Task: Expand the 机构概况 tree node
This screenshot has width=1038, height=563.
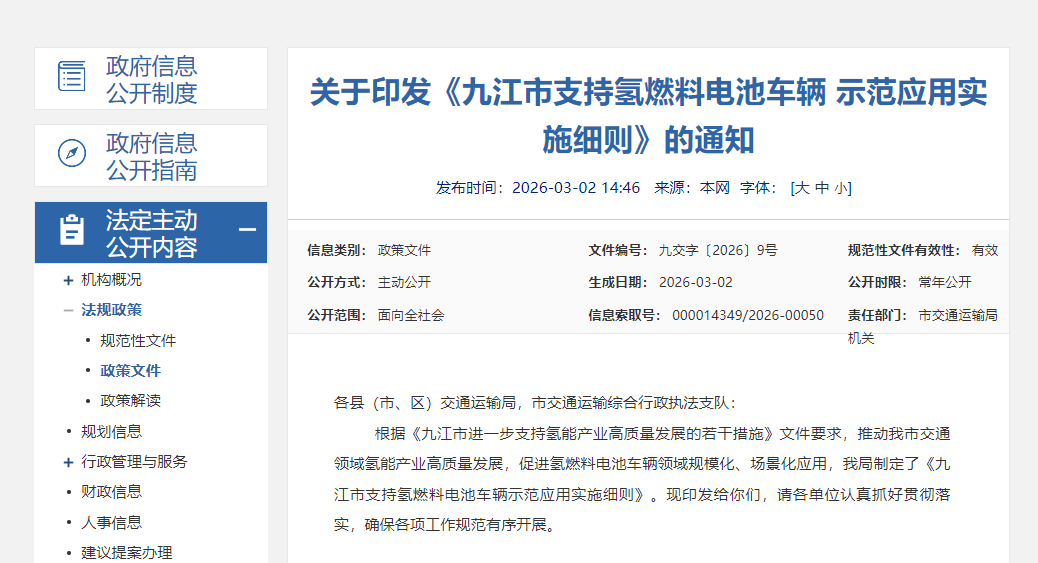Action: (68, 280)
